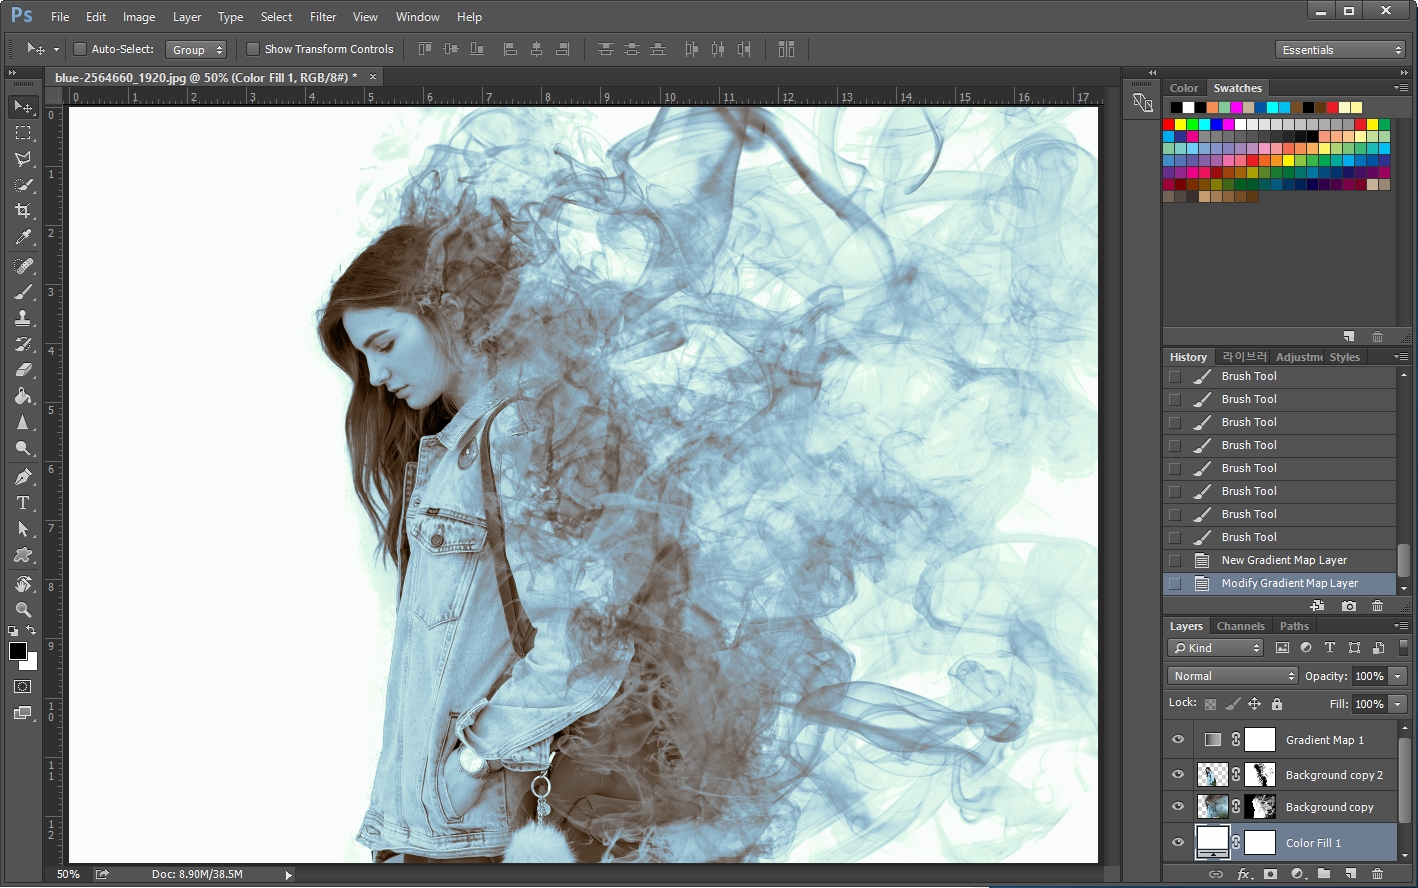Select the Move tool

23,106
